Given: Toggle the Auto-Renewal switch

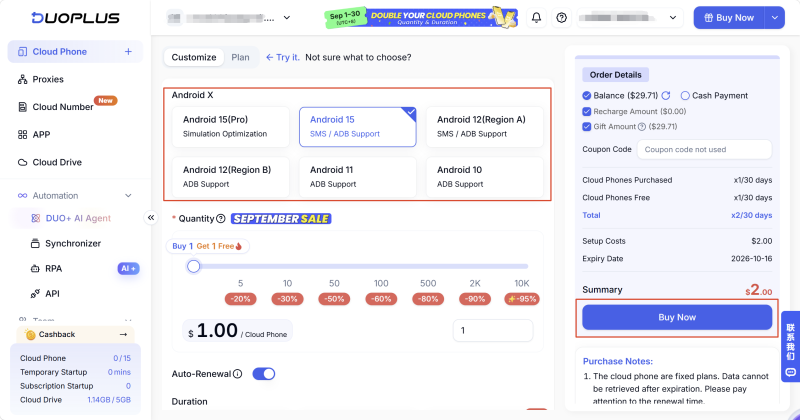Looking at the screenshot, I should tap(264, 374).
